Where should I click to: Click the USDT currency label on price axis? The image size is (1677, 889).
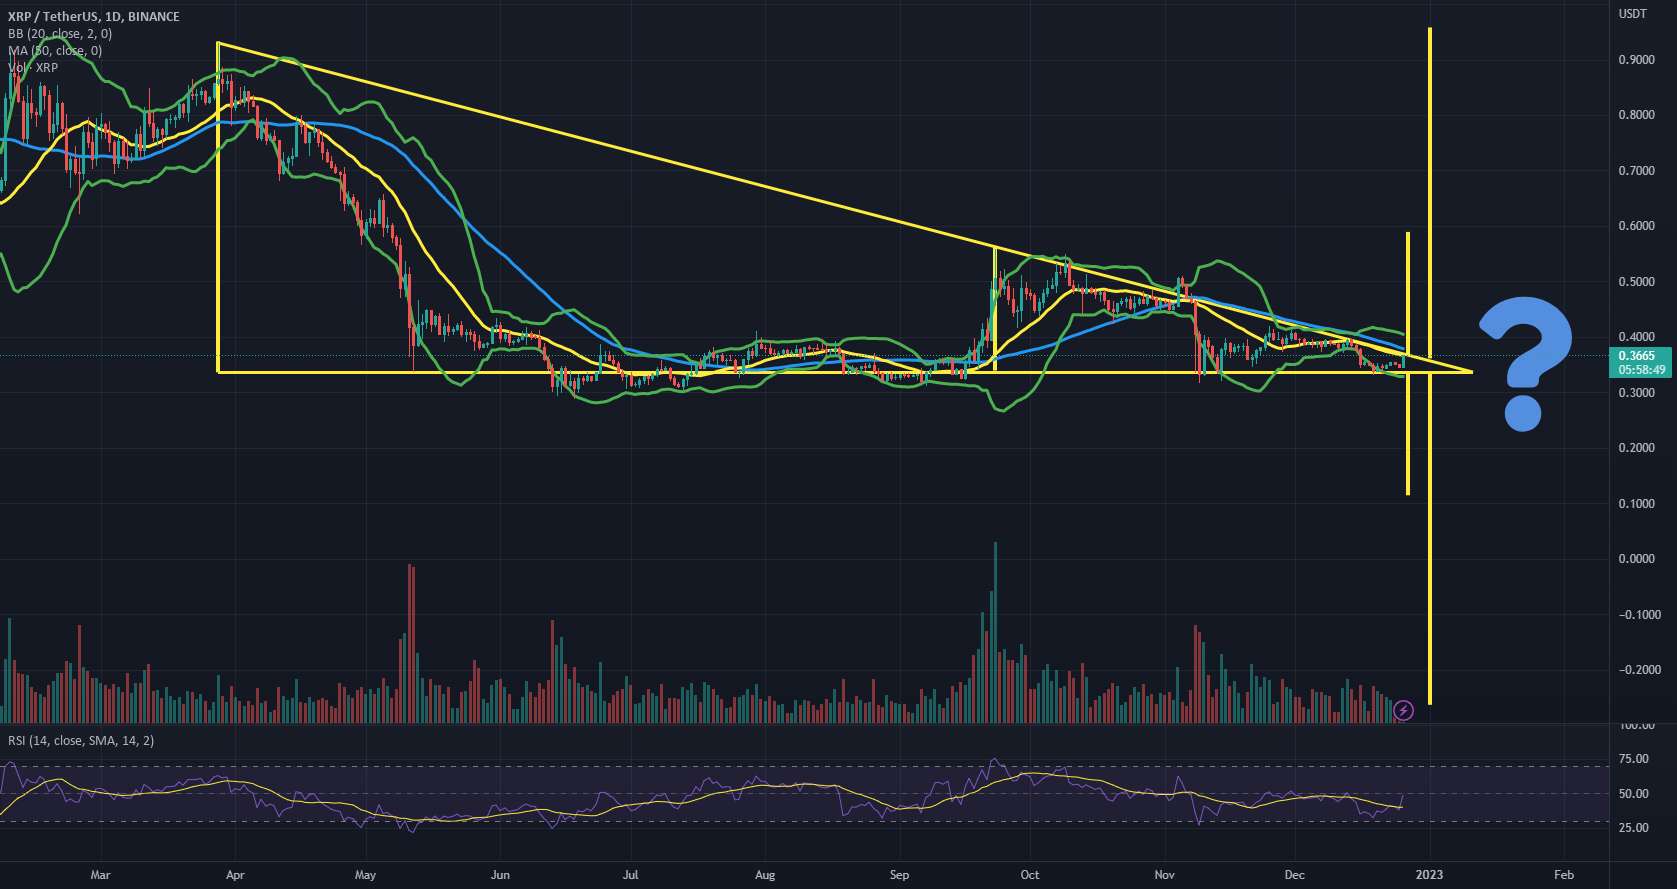pos(1632,14)
